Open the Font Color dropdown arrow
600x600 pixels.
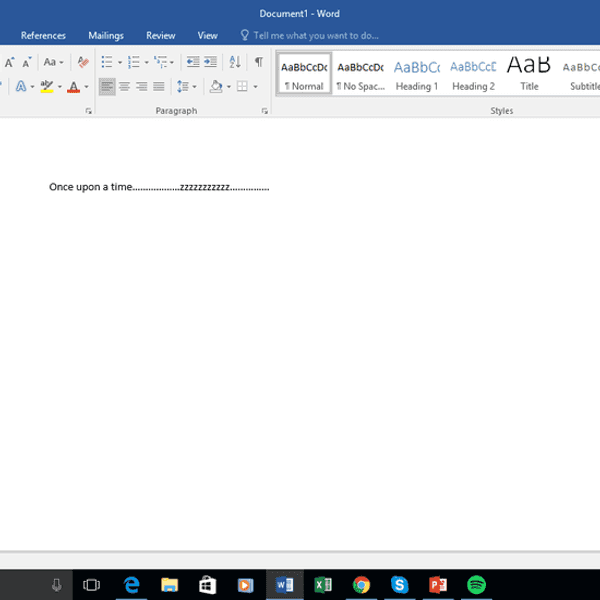pyautogui.click(x=86, y=87)
